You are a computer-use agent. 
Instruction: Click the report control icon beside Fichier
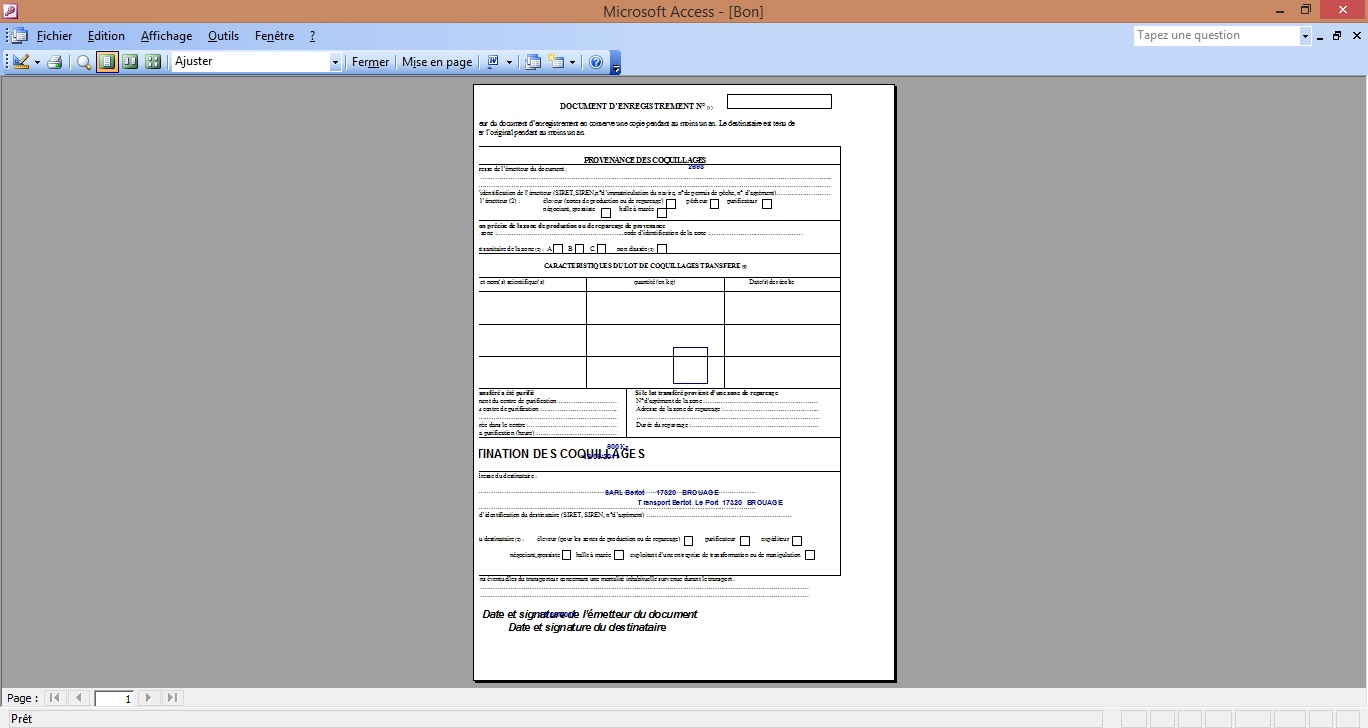(19, 36)
